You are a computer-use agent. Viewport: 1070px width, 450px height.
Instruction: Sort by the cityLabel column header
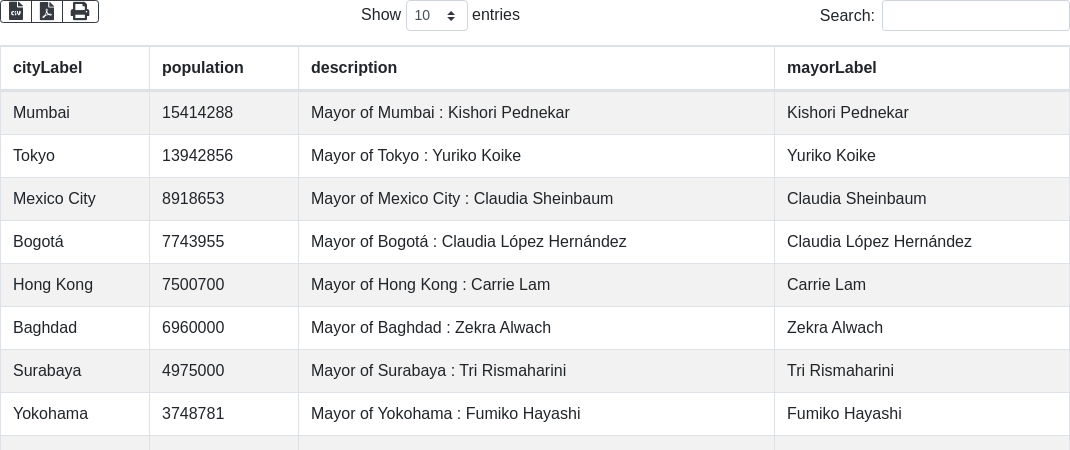click(47, 68)
